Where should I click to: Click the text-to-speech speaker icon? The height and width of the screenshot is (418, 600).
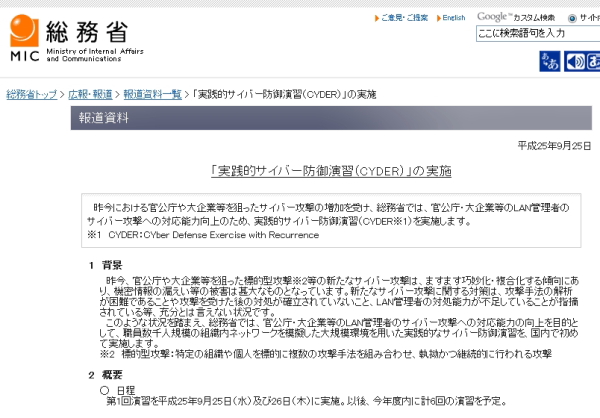(x=575, y=62)
